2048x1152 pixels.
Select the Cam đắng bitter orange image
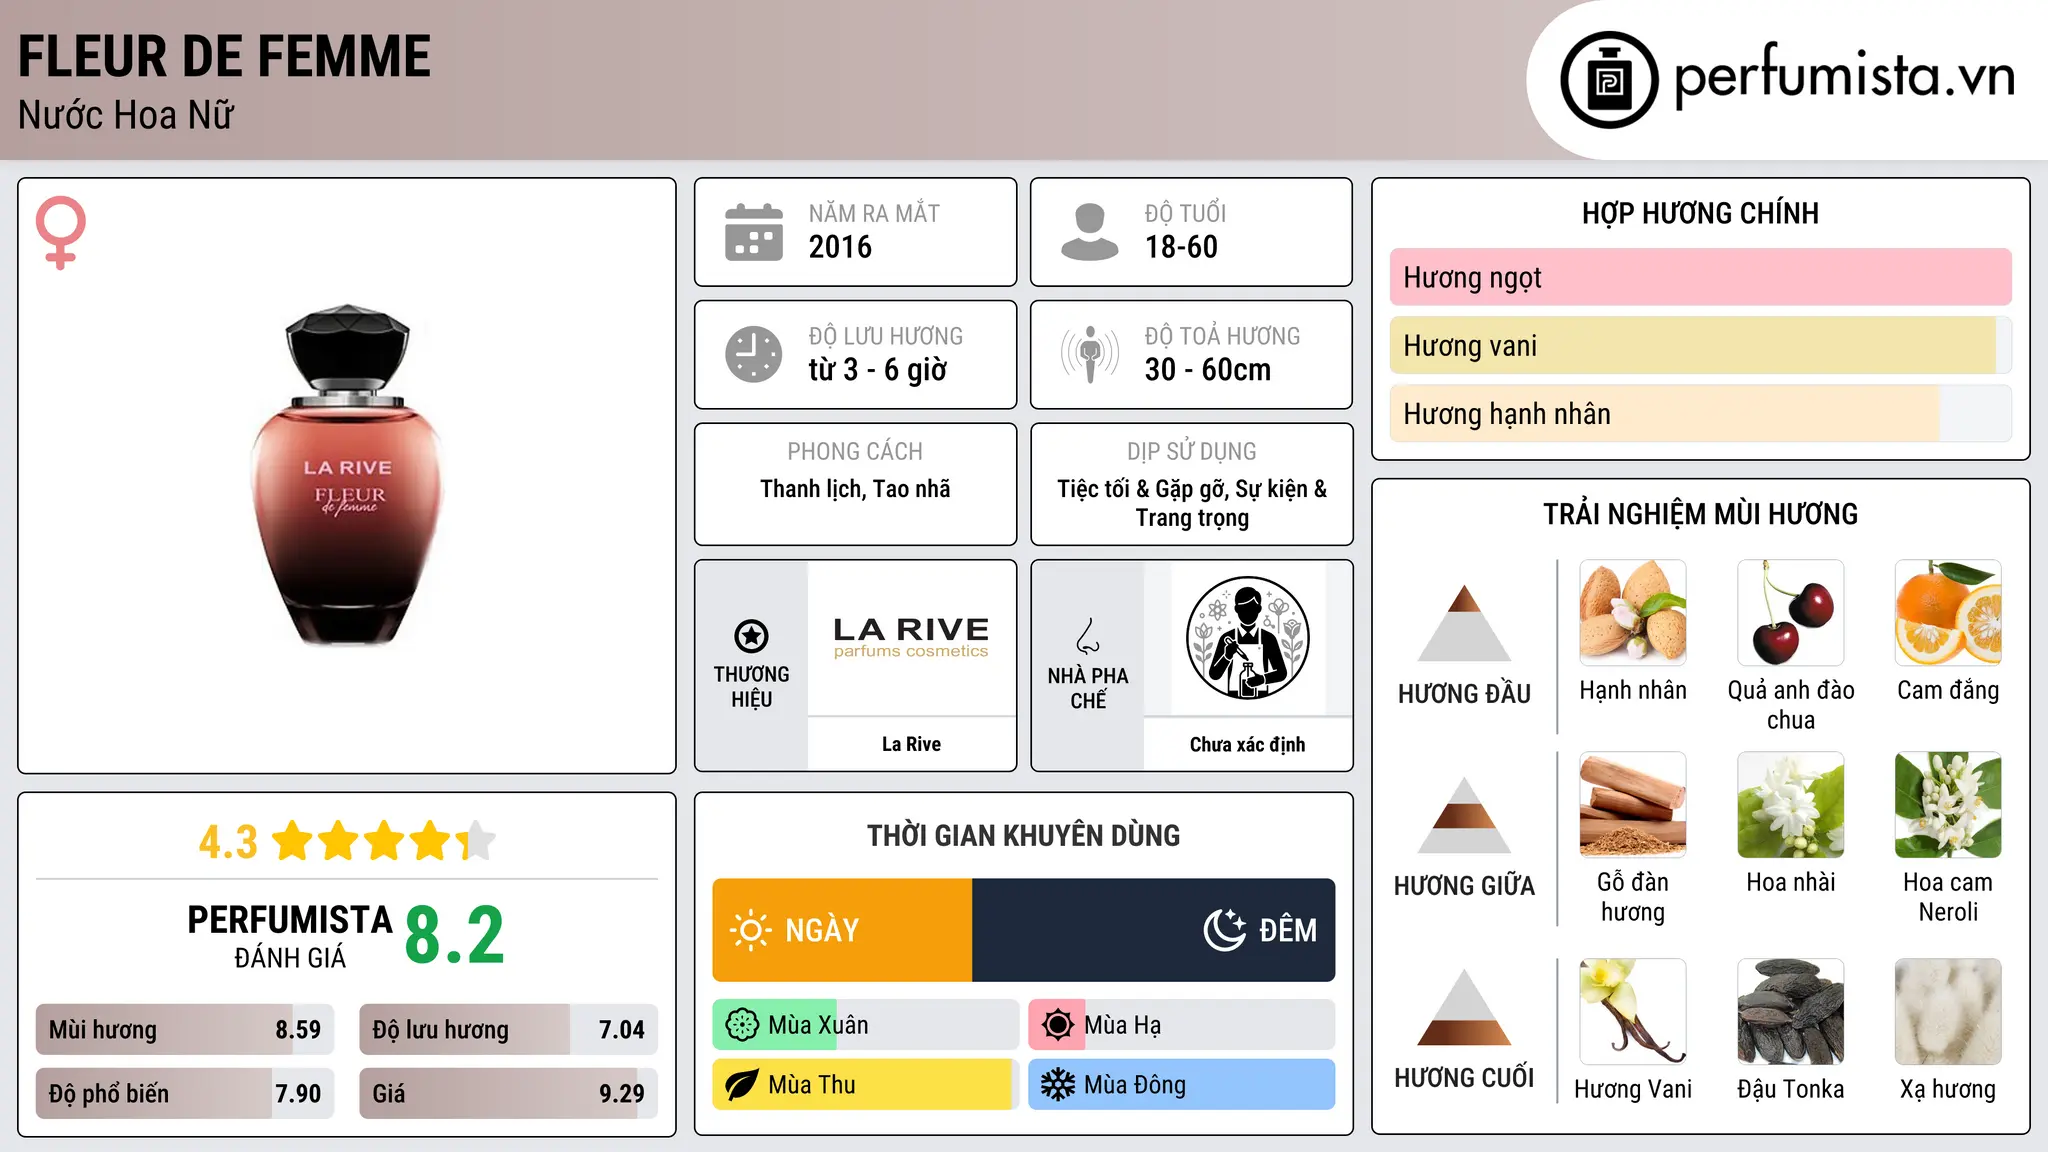[1948, 613]
